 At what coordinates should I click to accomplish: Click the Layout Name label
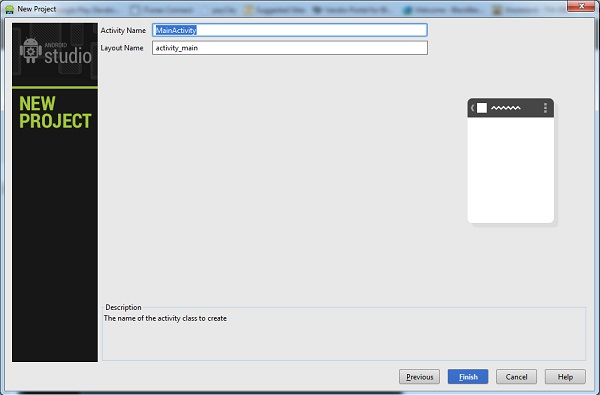pos(122,48)
